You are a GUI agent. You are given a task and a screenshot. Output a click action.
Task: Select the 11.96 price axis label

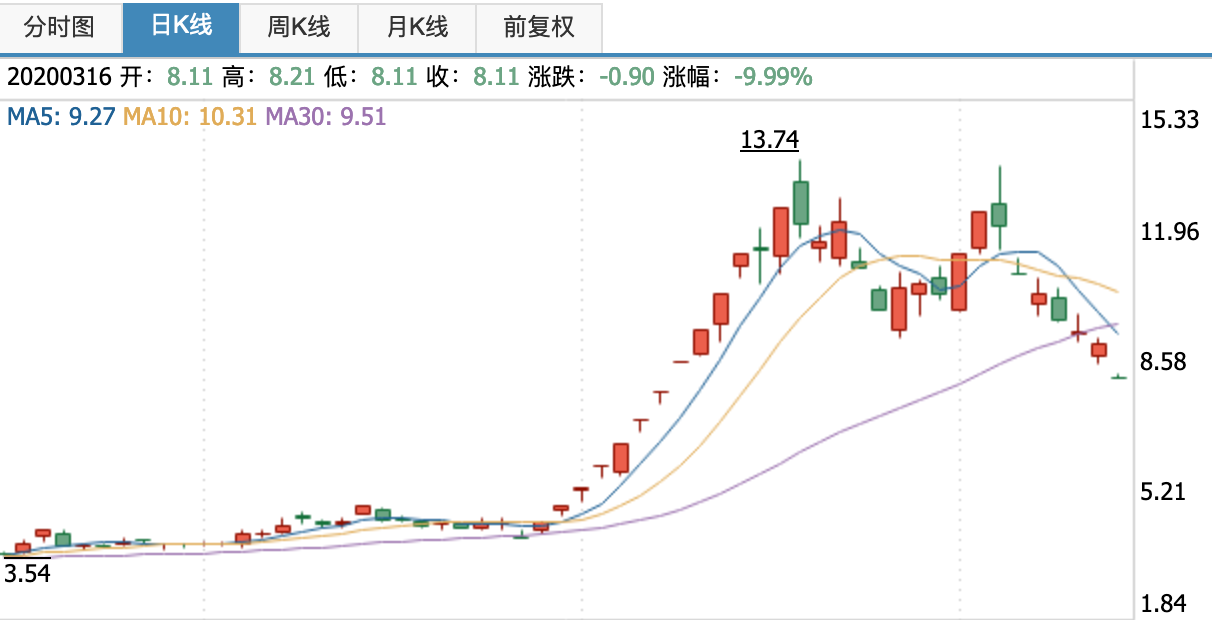point(1169,232)
